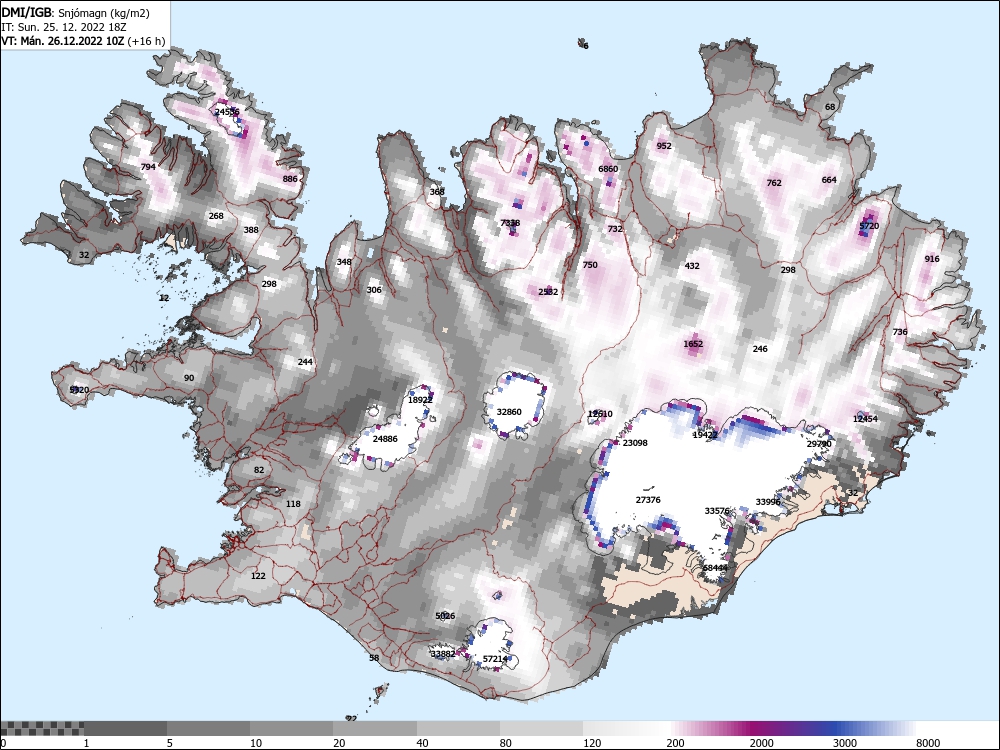The width and height of the screenshot is (1000, 750).
Task: Click the 33996 value label
Action: coord(768,503)
